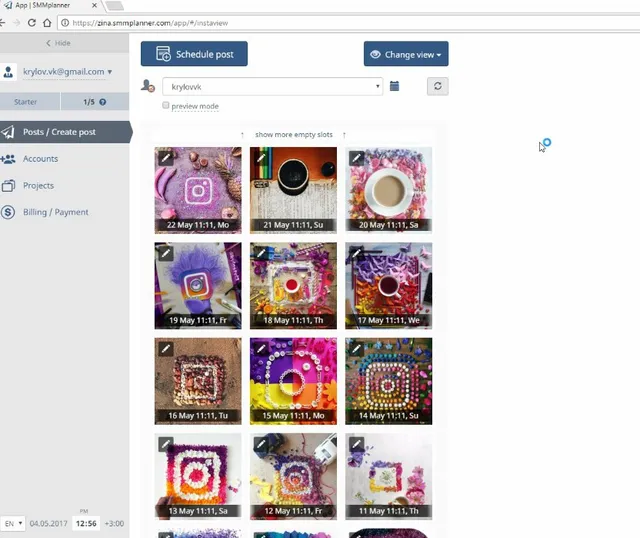Open the 13 May Sa post thumbnail

198,476
